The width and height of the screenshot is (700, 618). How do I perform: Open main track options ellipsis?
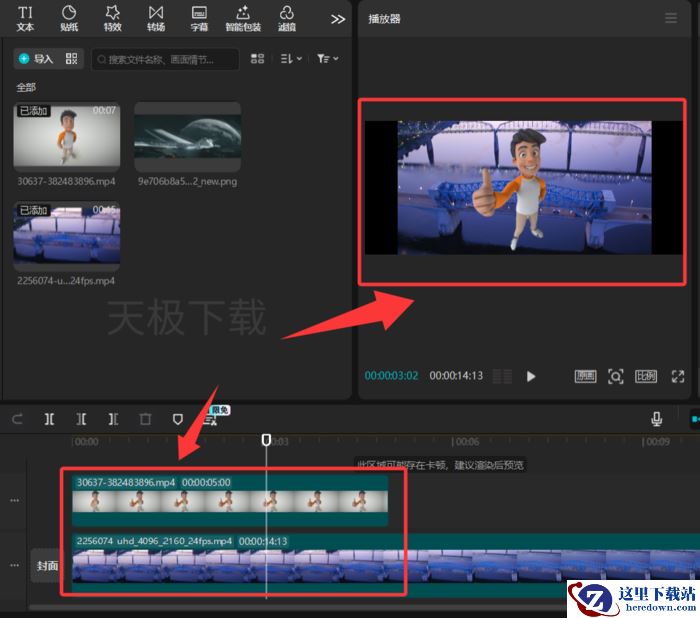click(x=15, y=565)
